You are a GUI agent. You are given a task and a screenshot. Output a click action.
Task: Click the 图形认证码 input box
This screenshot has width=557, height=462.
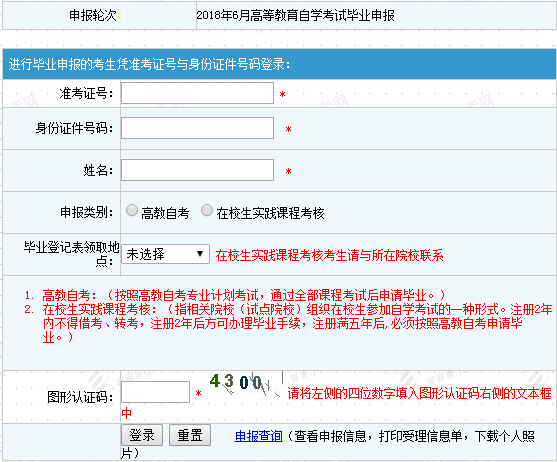[x=156, y=392]
